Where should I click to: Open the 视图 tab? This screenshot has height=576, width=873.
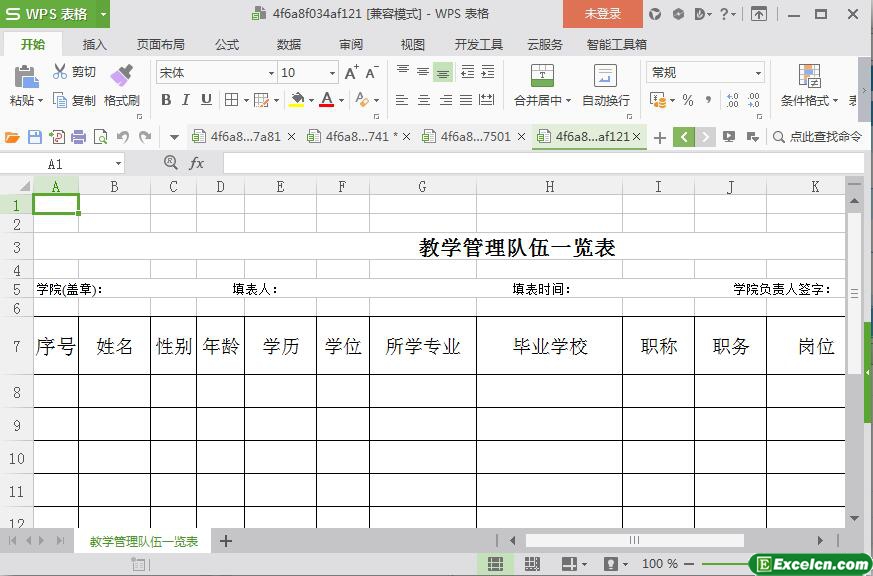click(413, 45)
